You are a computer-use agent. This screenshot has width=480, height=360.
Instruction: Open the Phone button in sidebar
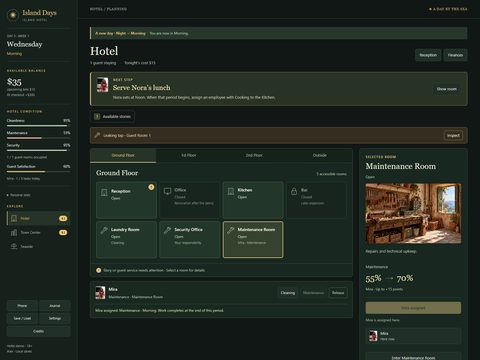[x=22, y=306]
